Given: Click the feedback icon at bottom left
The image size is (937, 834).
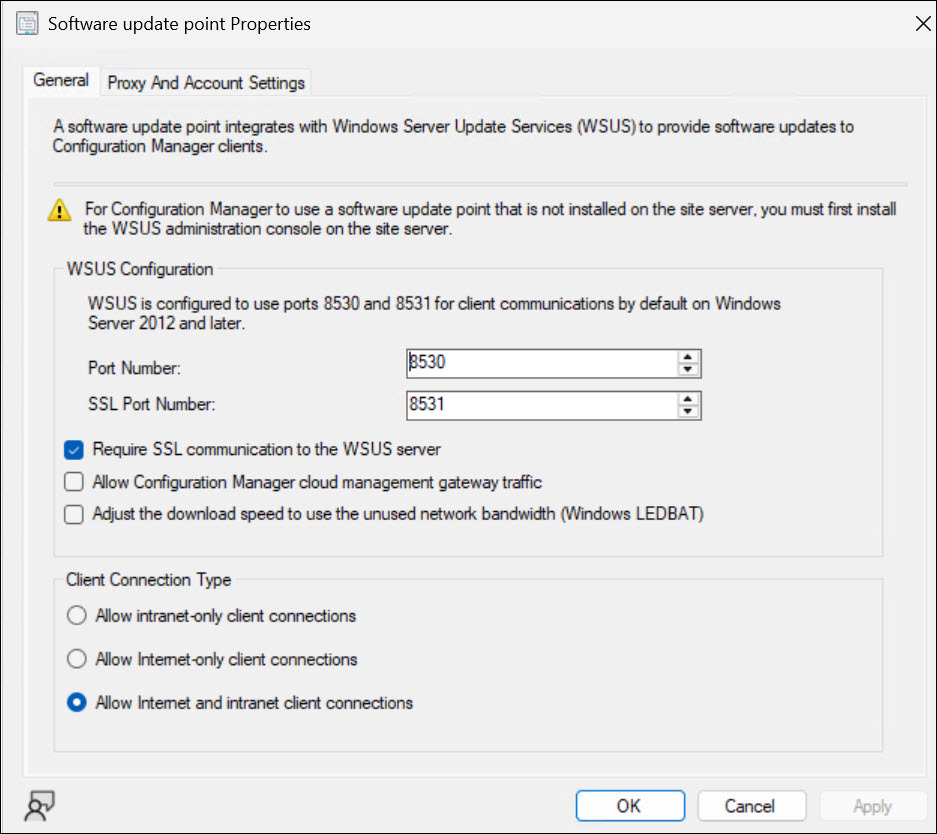Looking at the screenshot, I should click(x=41, y=805).
